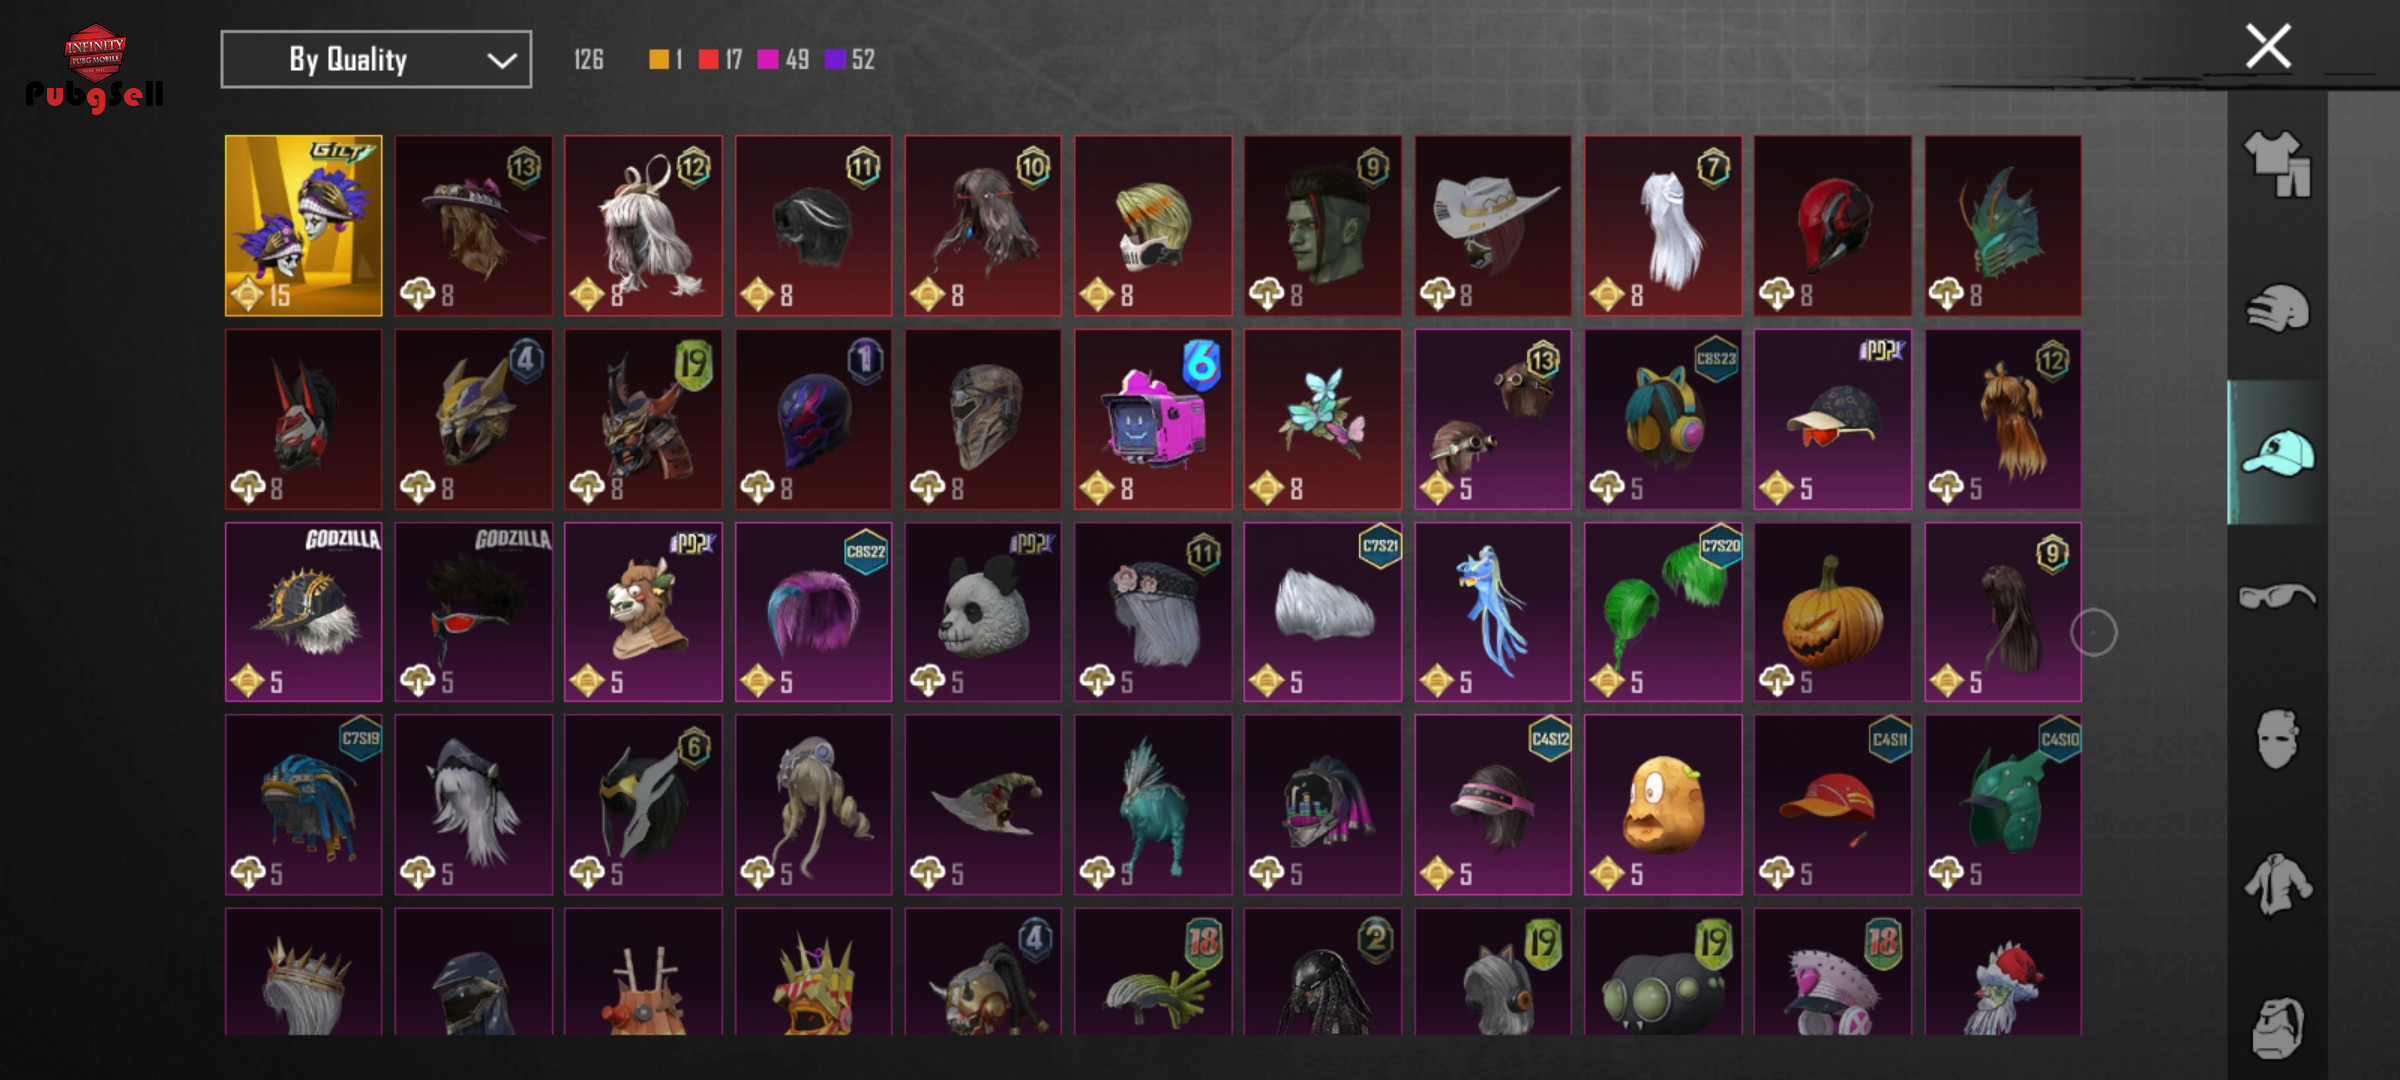The width and height of the screenshot is (2400, 1080).
Task: Close the inventory screen
Action: (2267, 46)
